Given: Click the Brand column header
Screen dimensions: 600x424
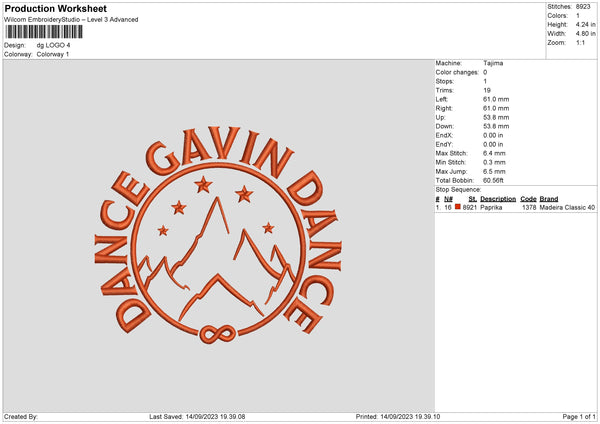Looking at the screenshot, I should tap(549, 199).
